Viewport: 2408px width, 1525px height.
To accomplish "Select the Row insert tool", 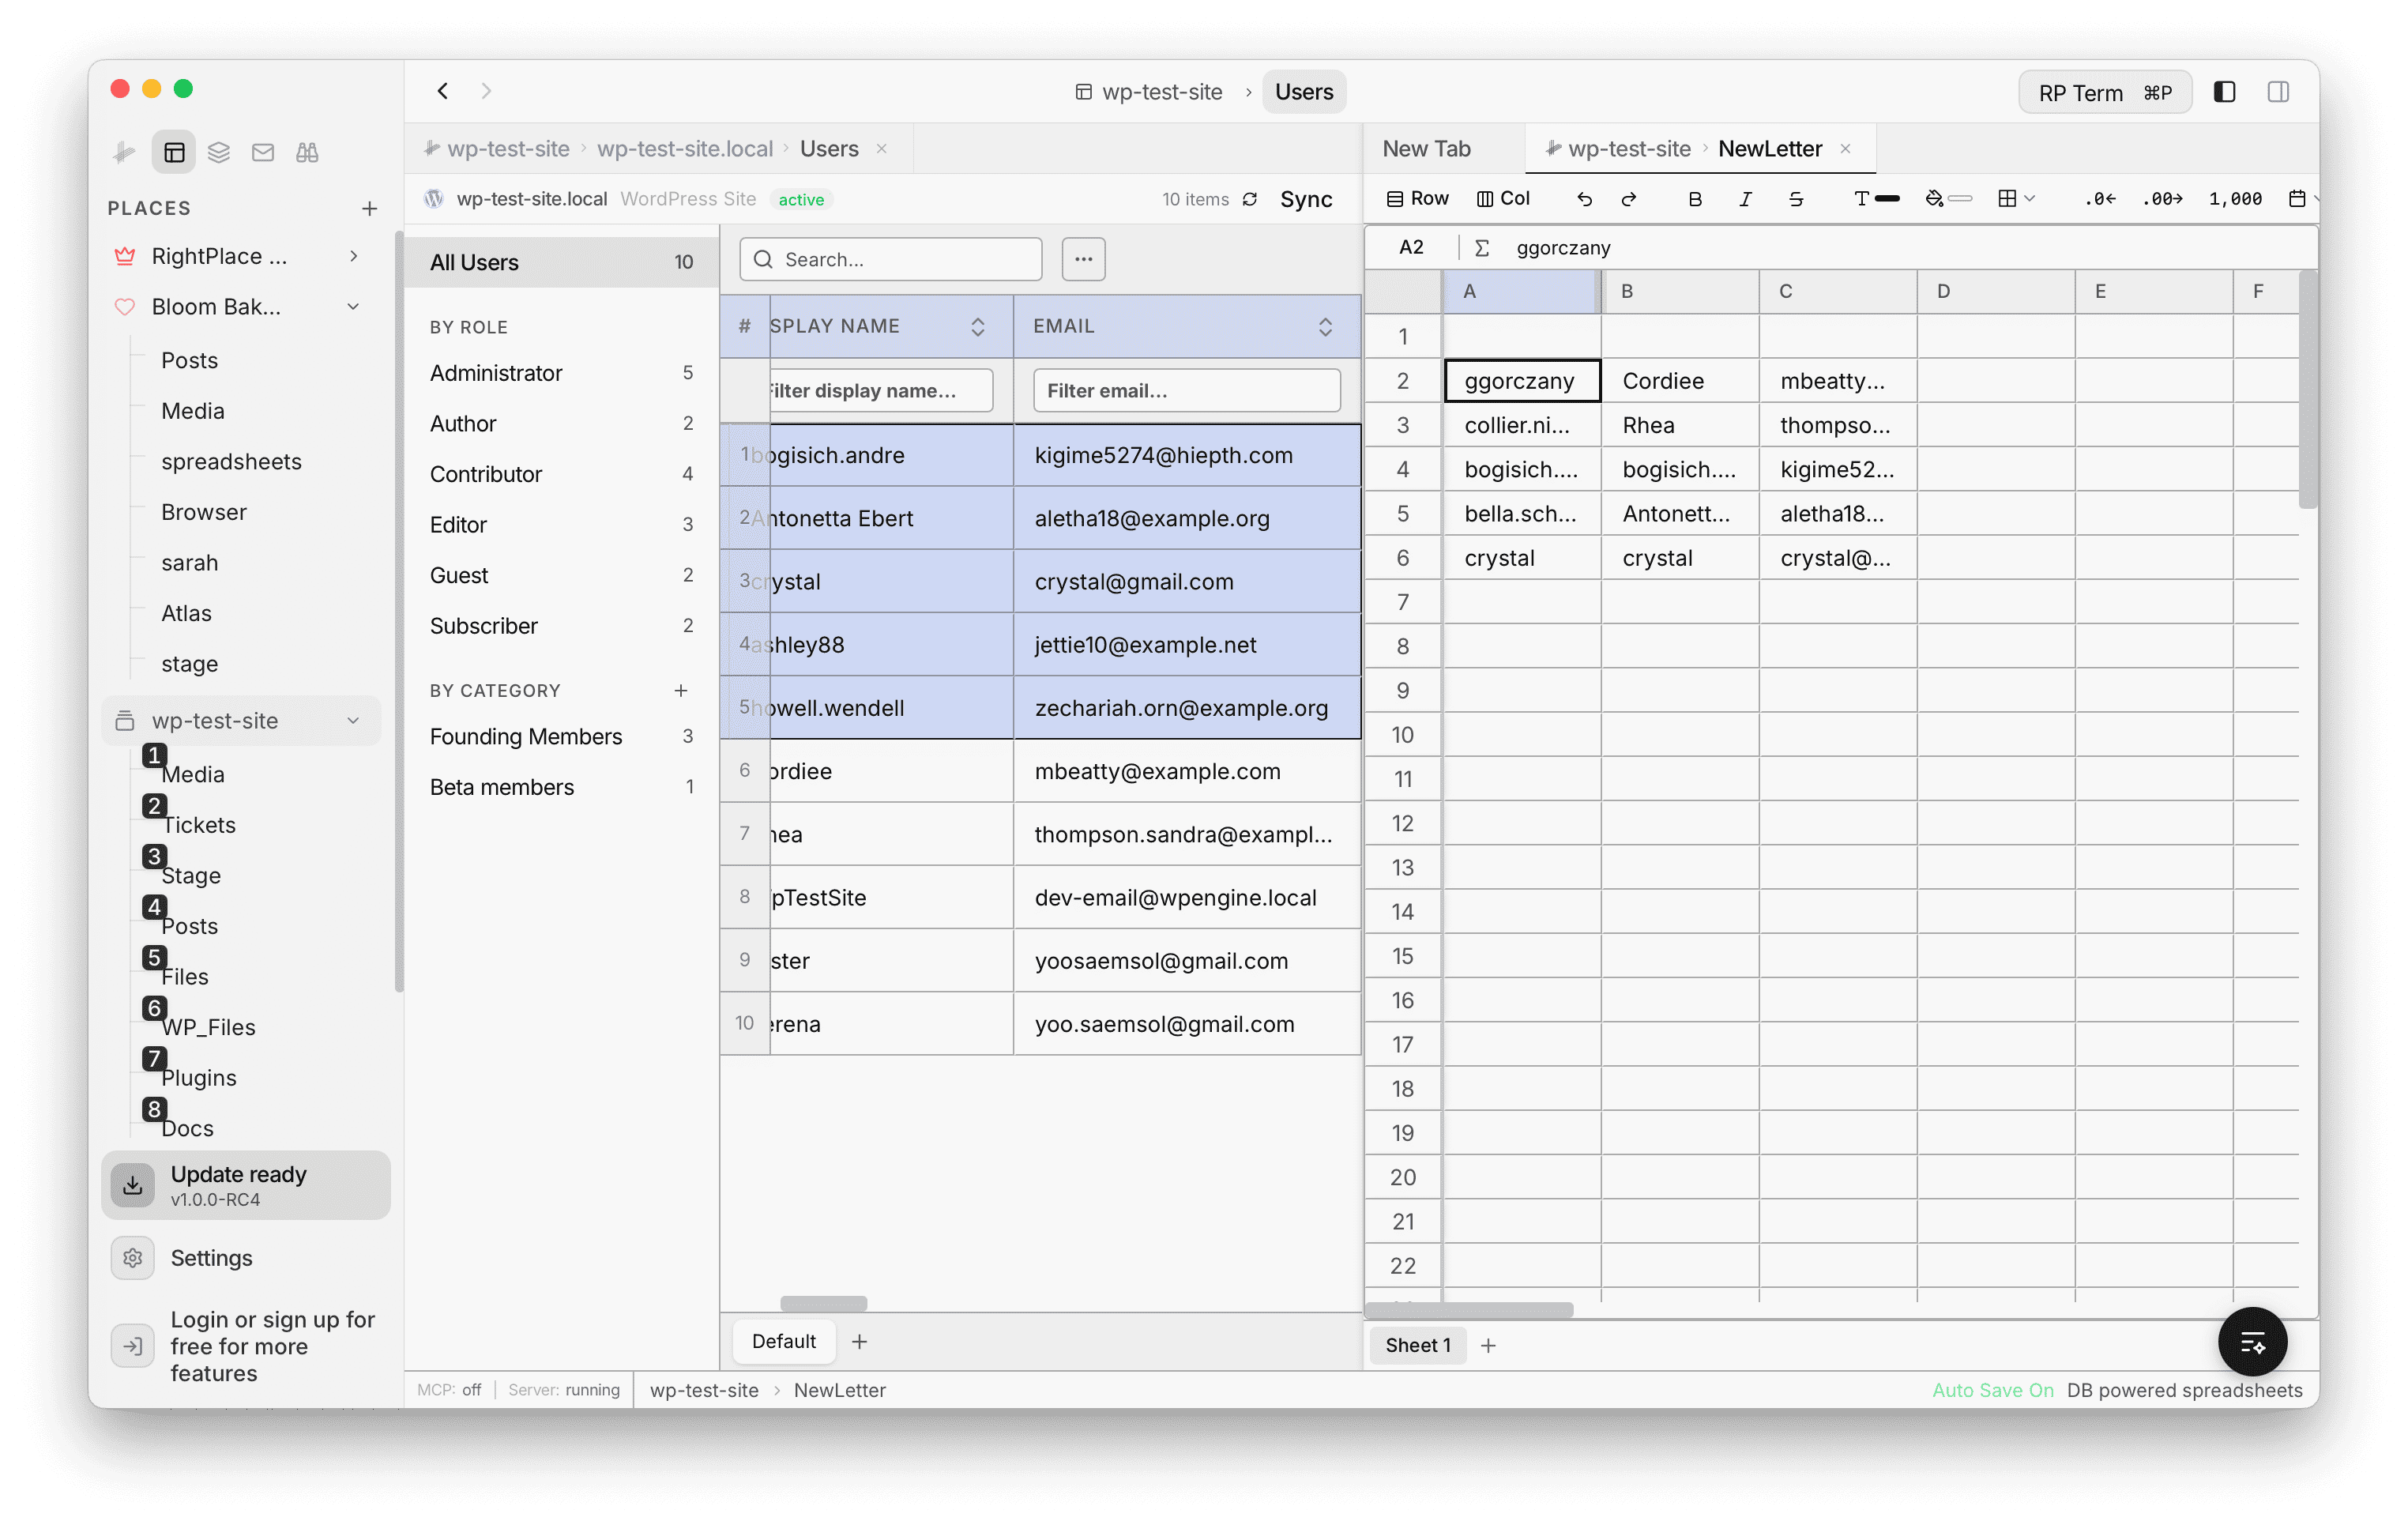I will 1417,198.
